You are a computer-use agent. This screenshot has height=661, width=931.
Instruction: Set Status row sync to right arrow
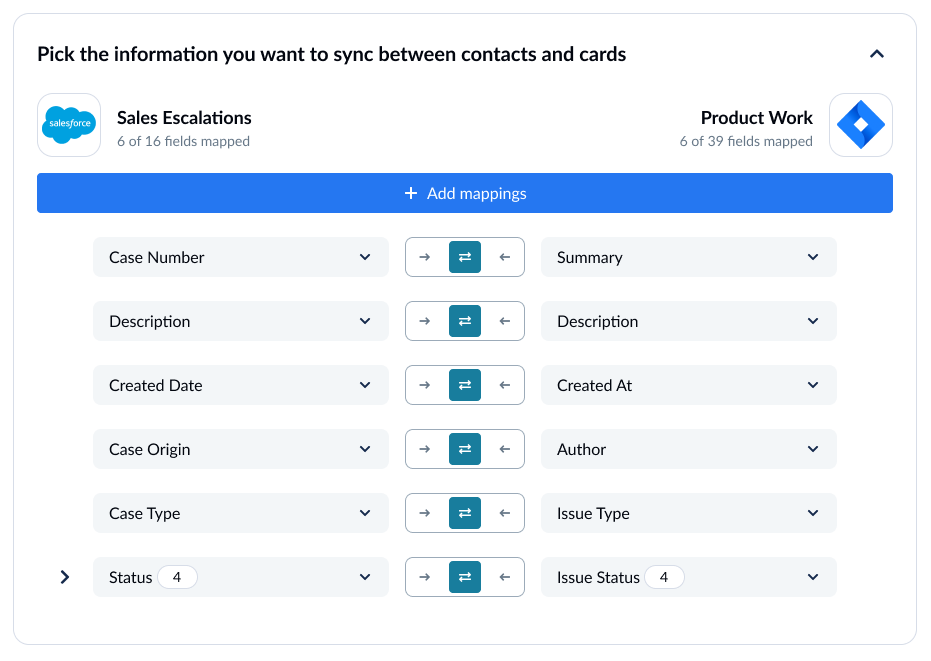click(x=425, y=577)
